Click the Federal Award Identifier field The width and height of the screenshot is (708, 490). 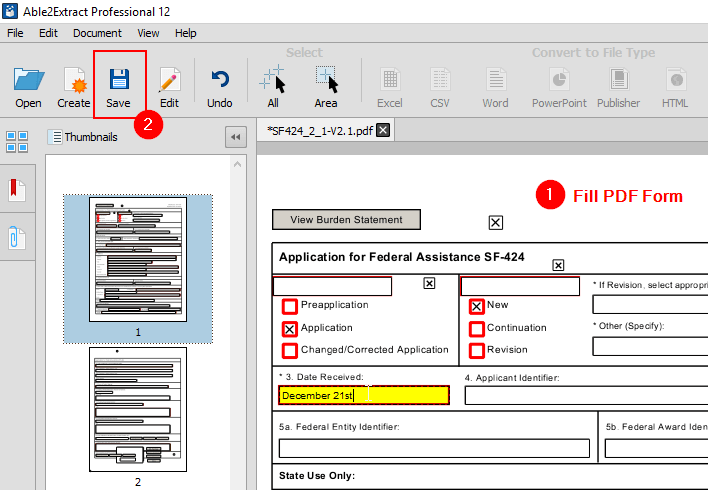[x=657, y=448]
